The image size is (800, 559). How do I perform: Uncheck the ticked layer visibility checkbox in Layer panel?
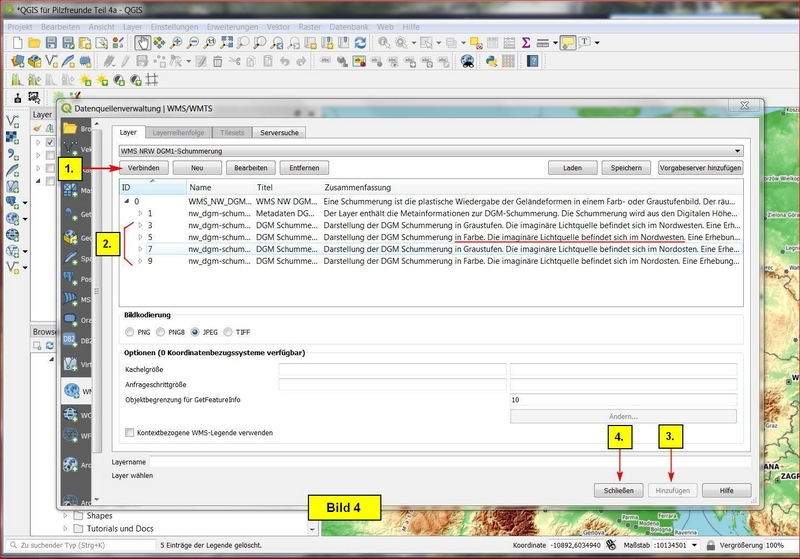50,142
